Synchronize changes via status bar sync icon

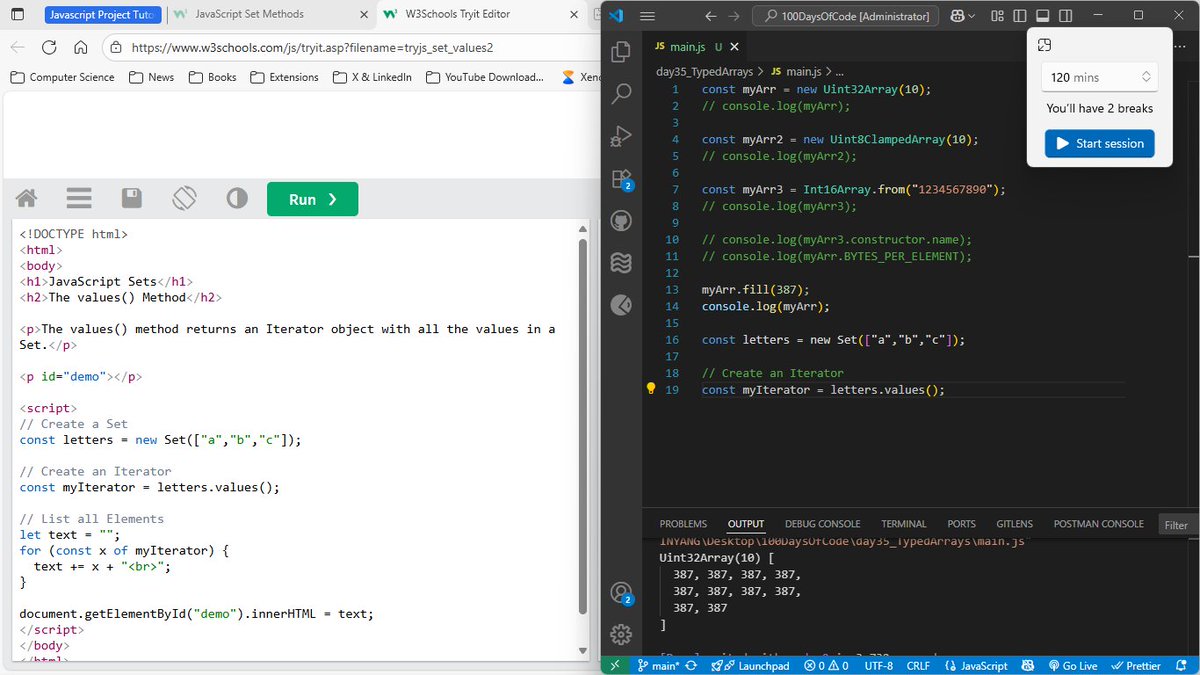click(x=693, y=666)
